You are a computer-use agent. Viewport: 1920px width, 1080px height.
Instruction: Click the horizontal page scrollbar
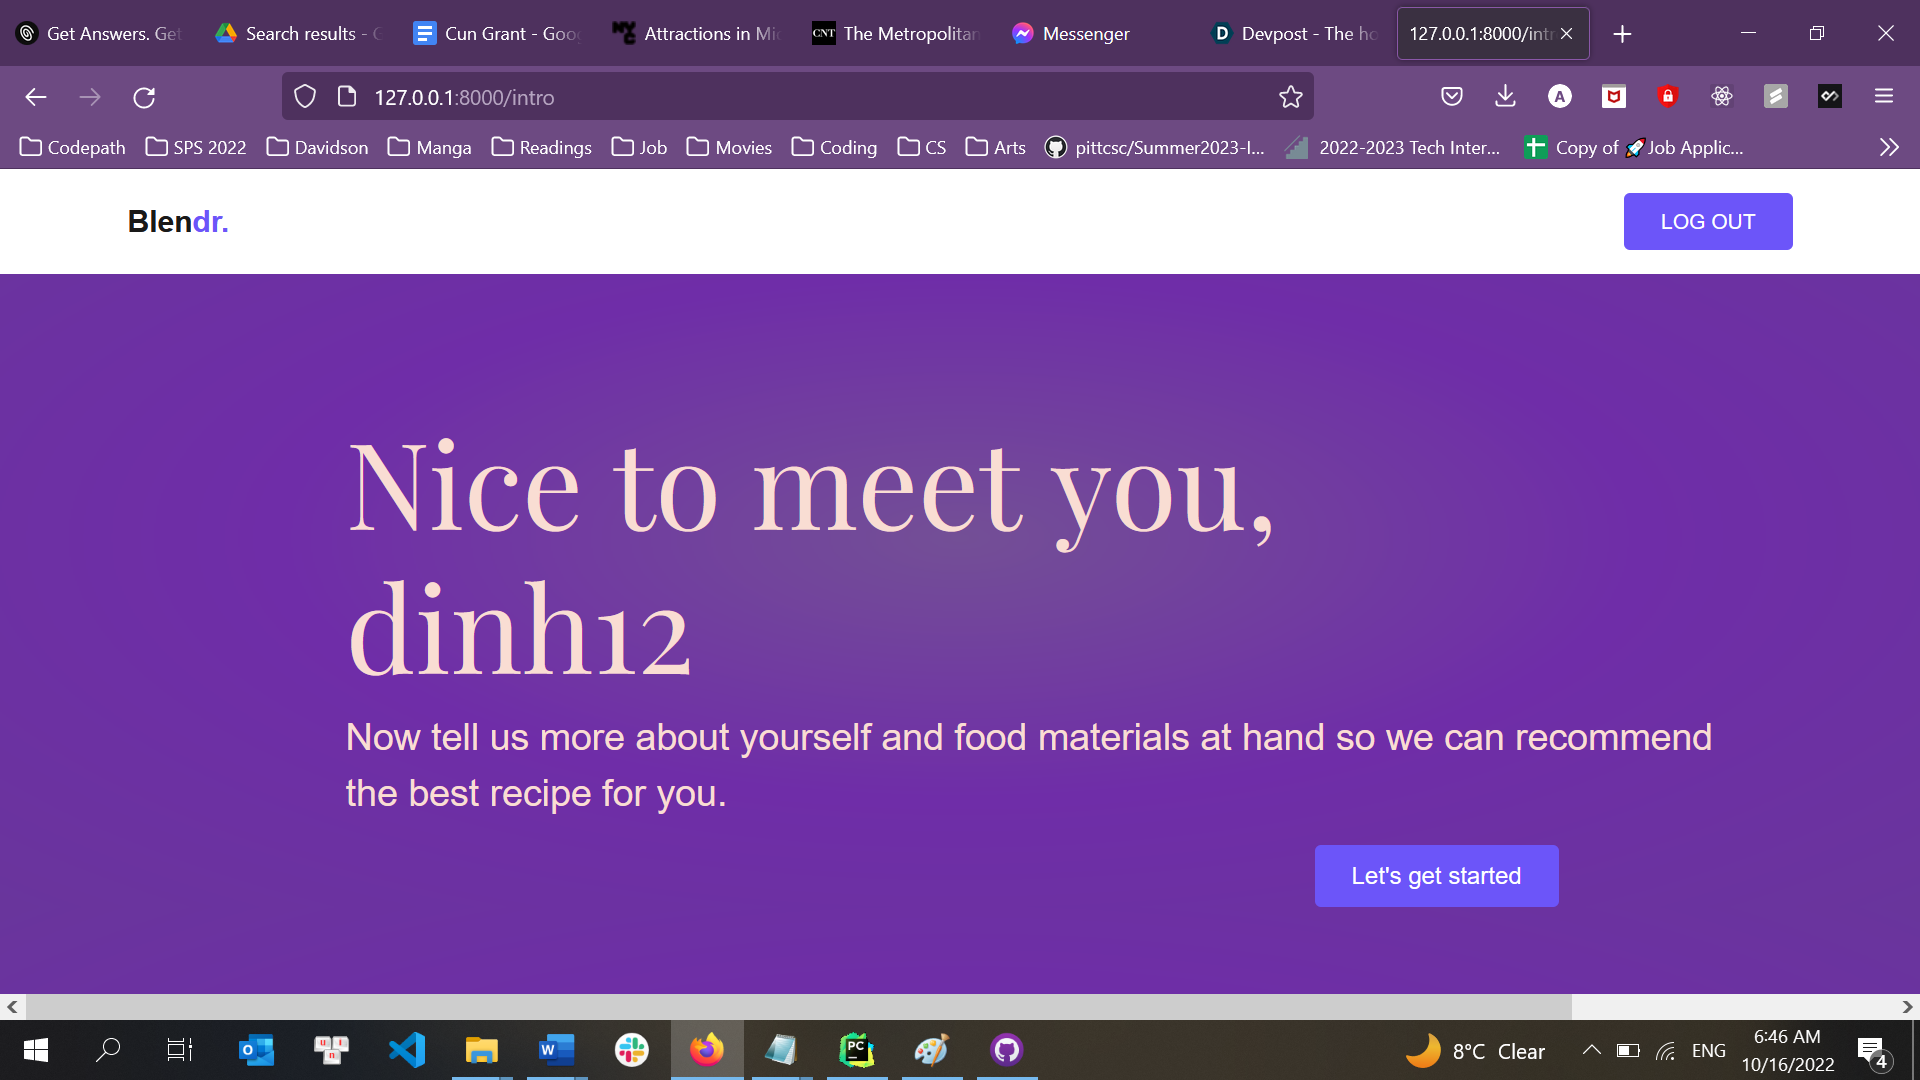[x=800, y=1007]
